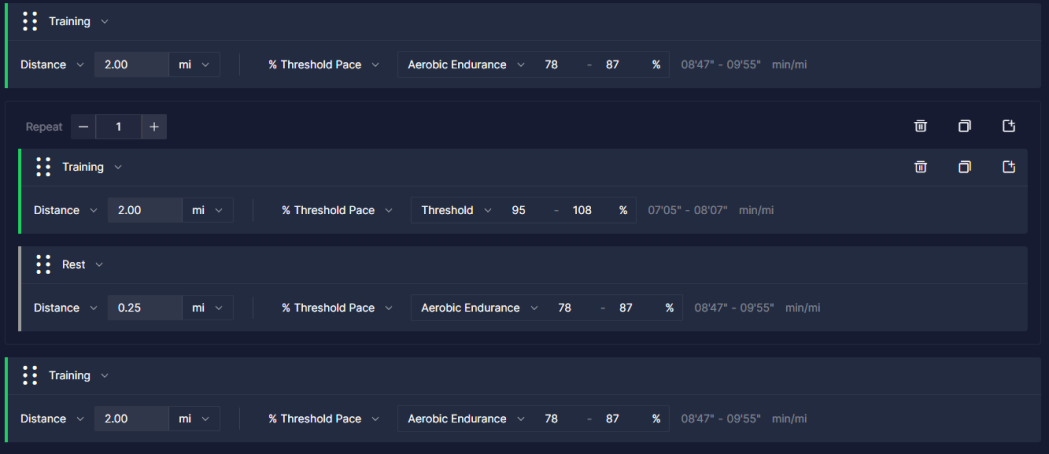Click the repeat count field showing 1

pyautogui.click(x=118, y=126)
